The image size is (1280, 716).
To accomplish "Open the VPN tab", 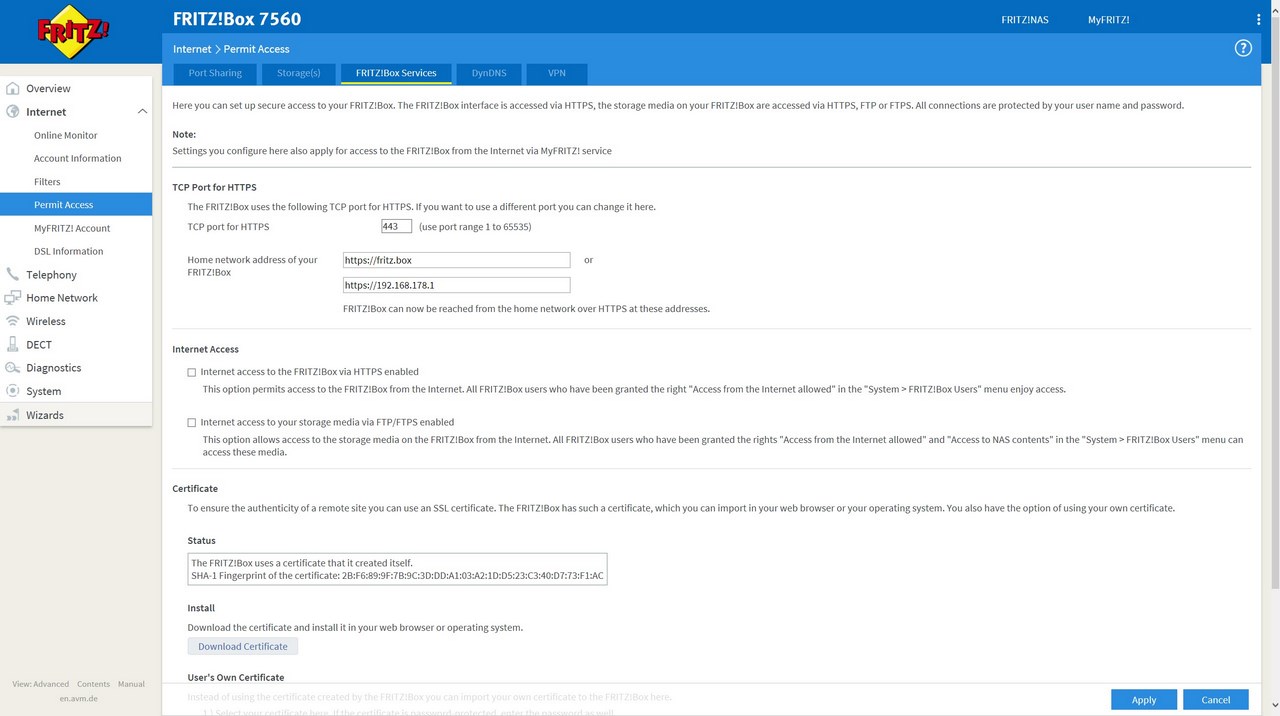I will (557, 73).
